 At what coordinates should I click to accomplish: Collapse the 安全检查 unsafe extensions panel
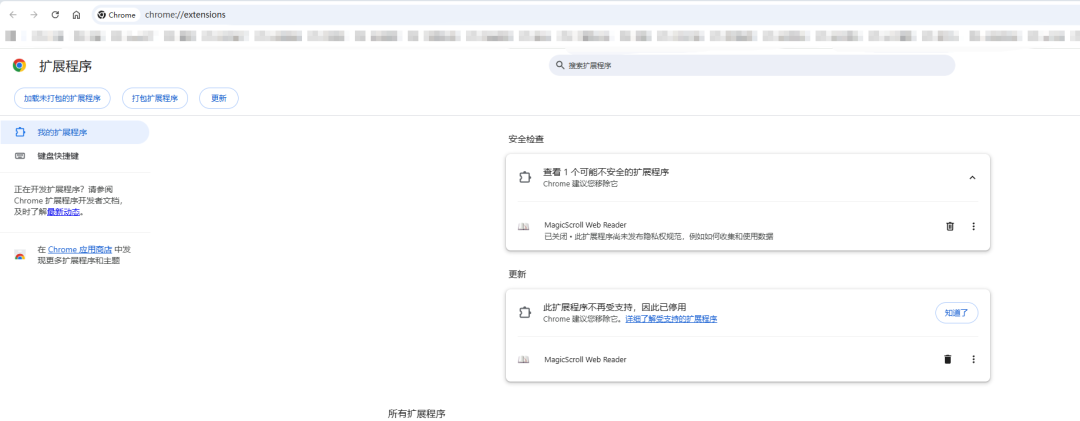click(x=972, y=177)
